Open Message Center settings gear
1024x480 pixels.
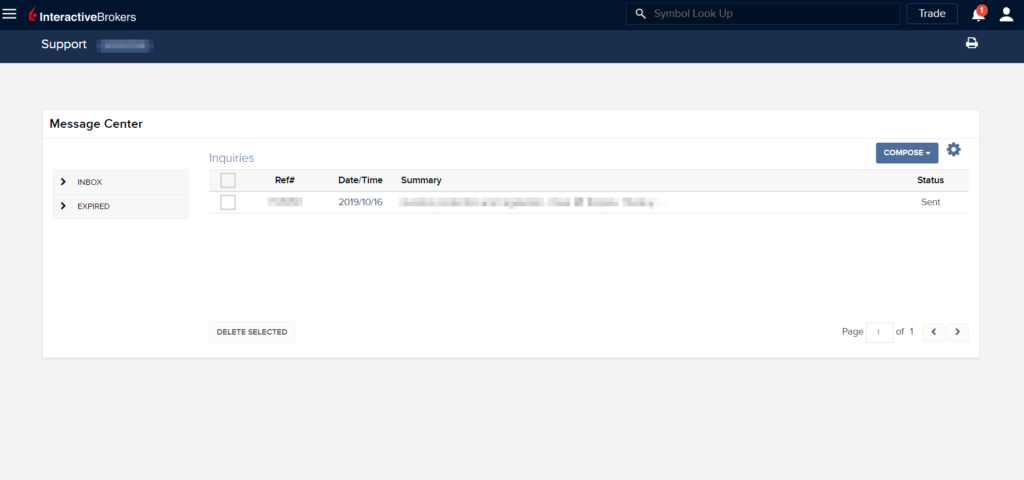point(954,150)
